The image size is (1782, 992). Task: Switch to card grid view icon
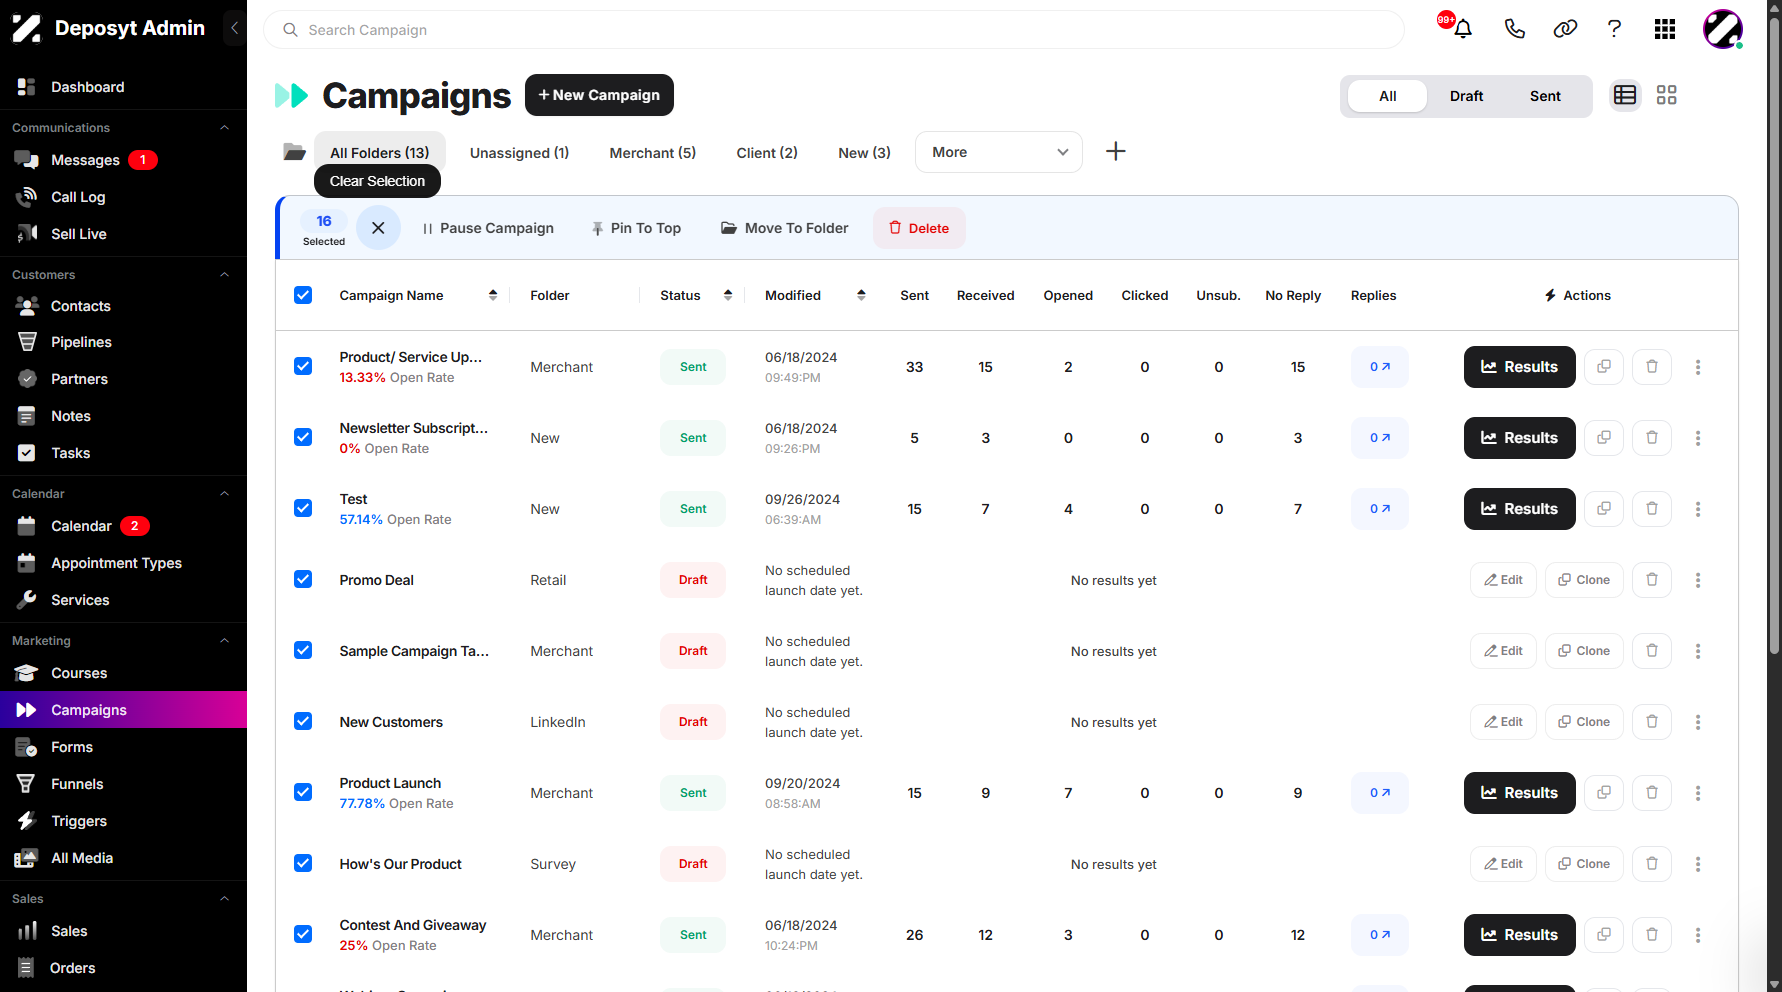click(1666, 95)
